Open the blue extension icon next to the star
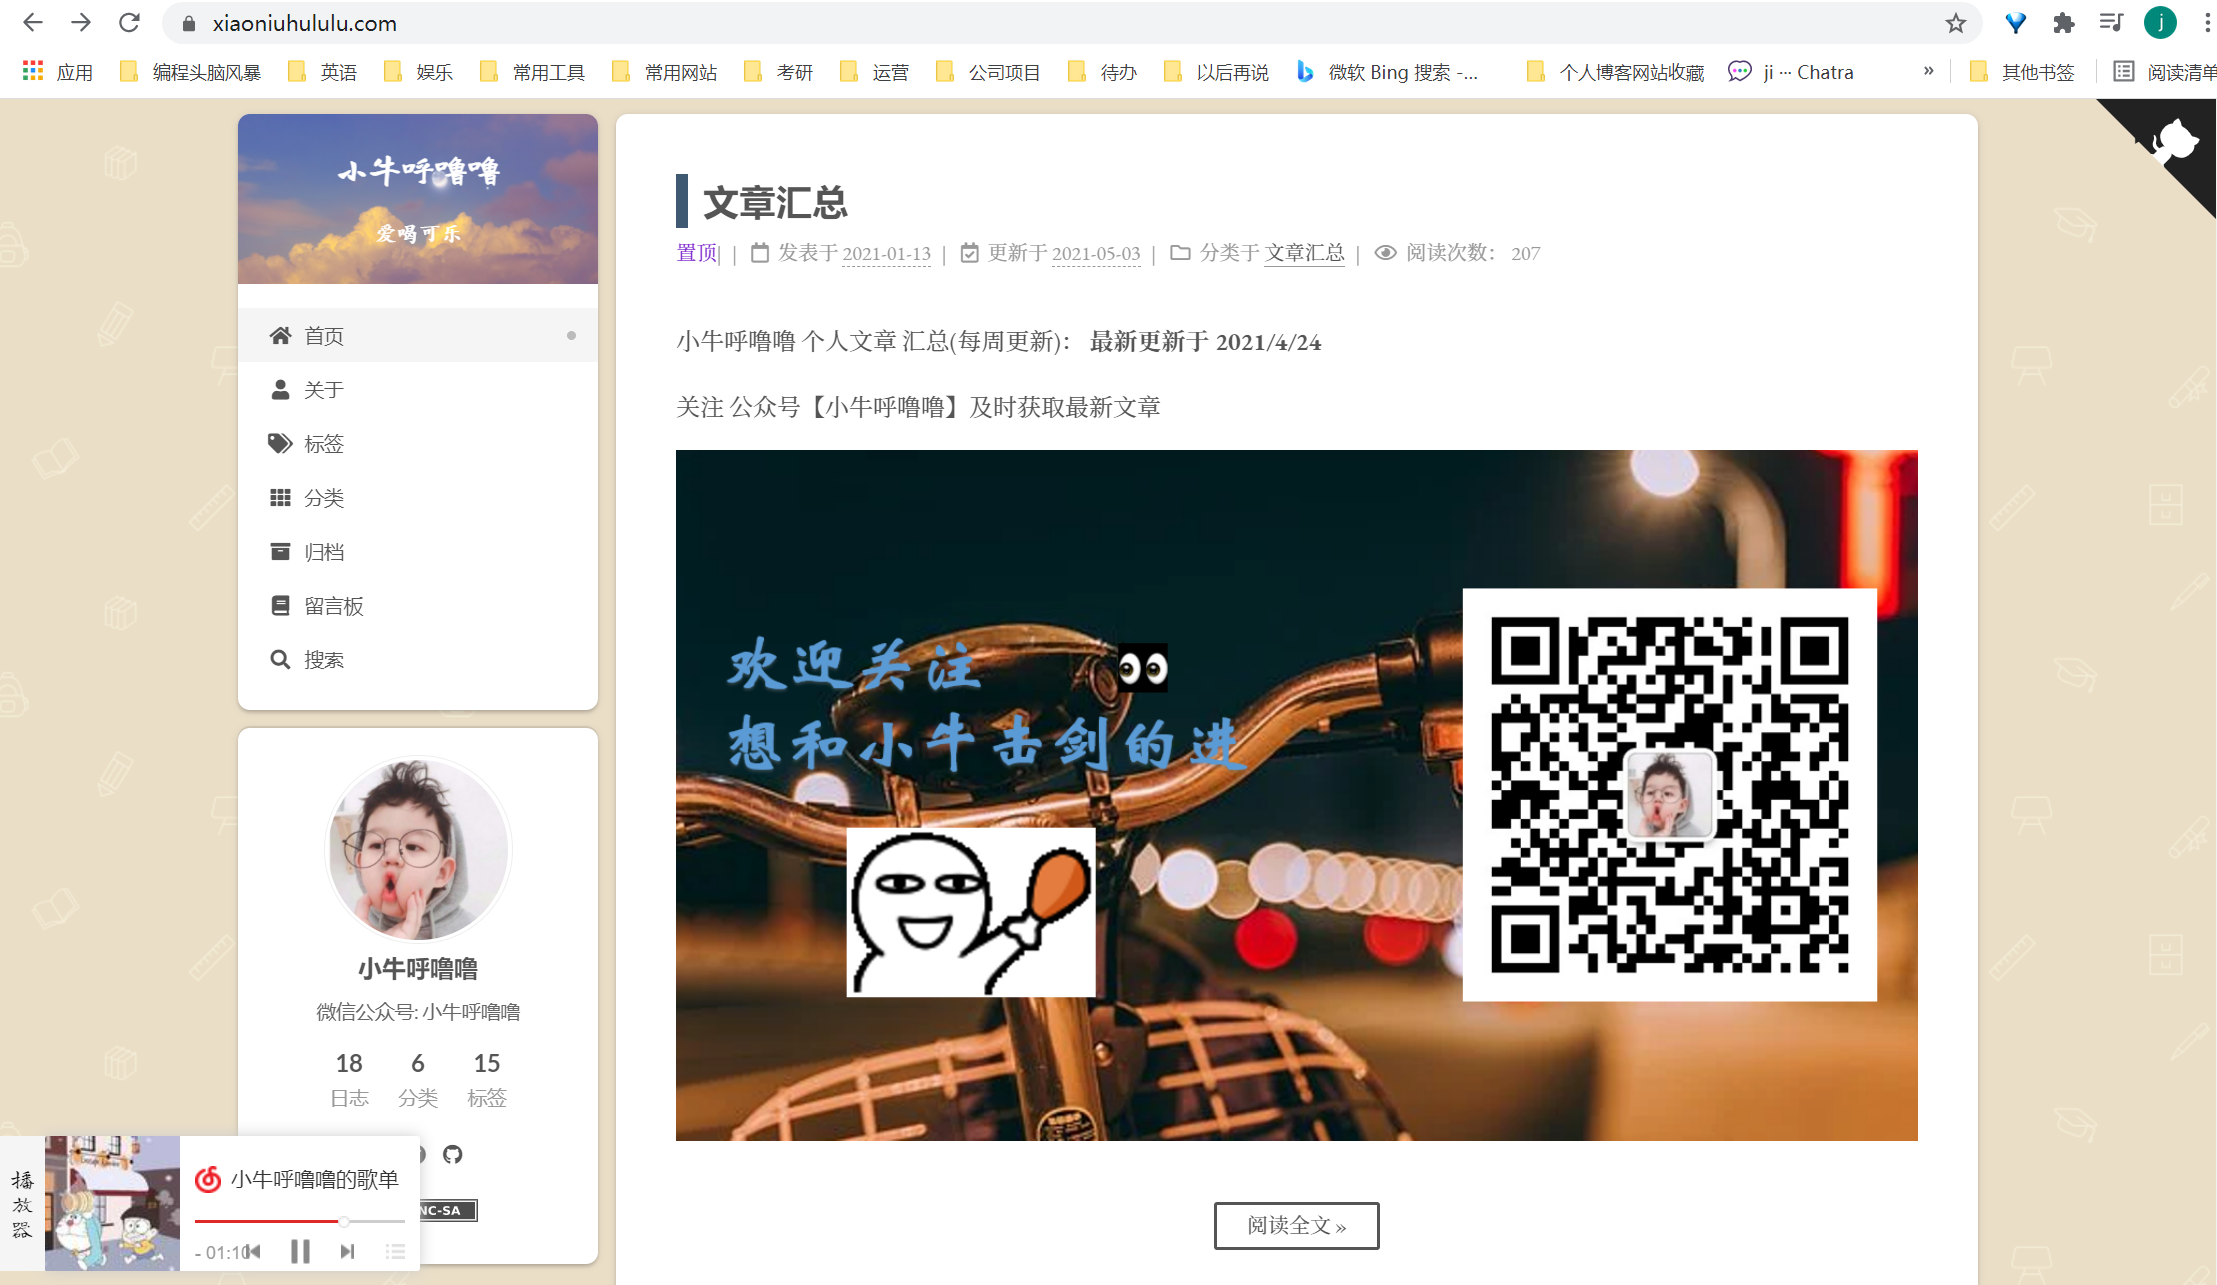 click(2015, 23)
